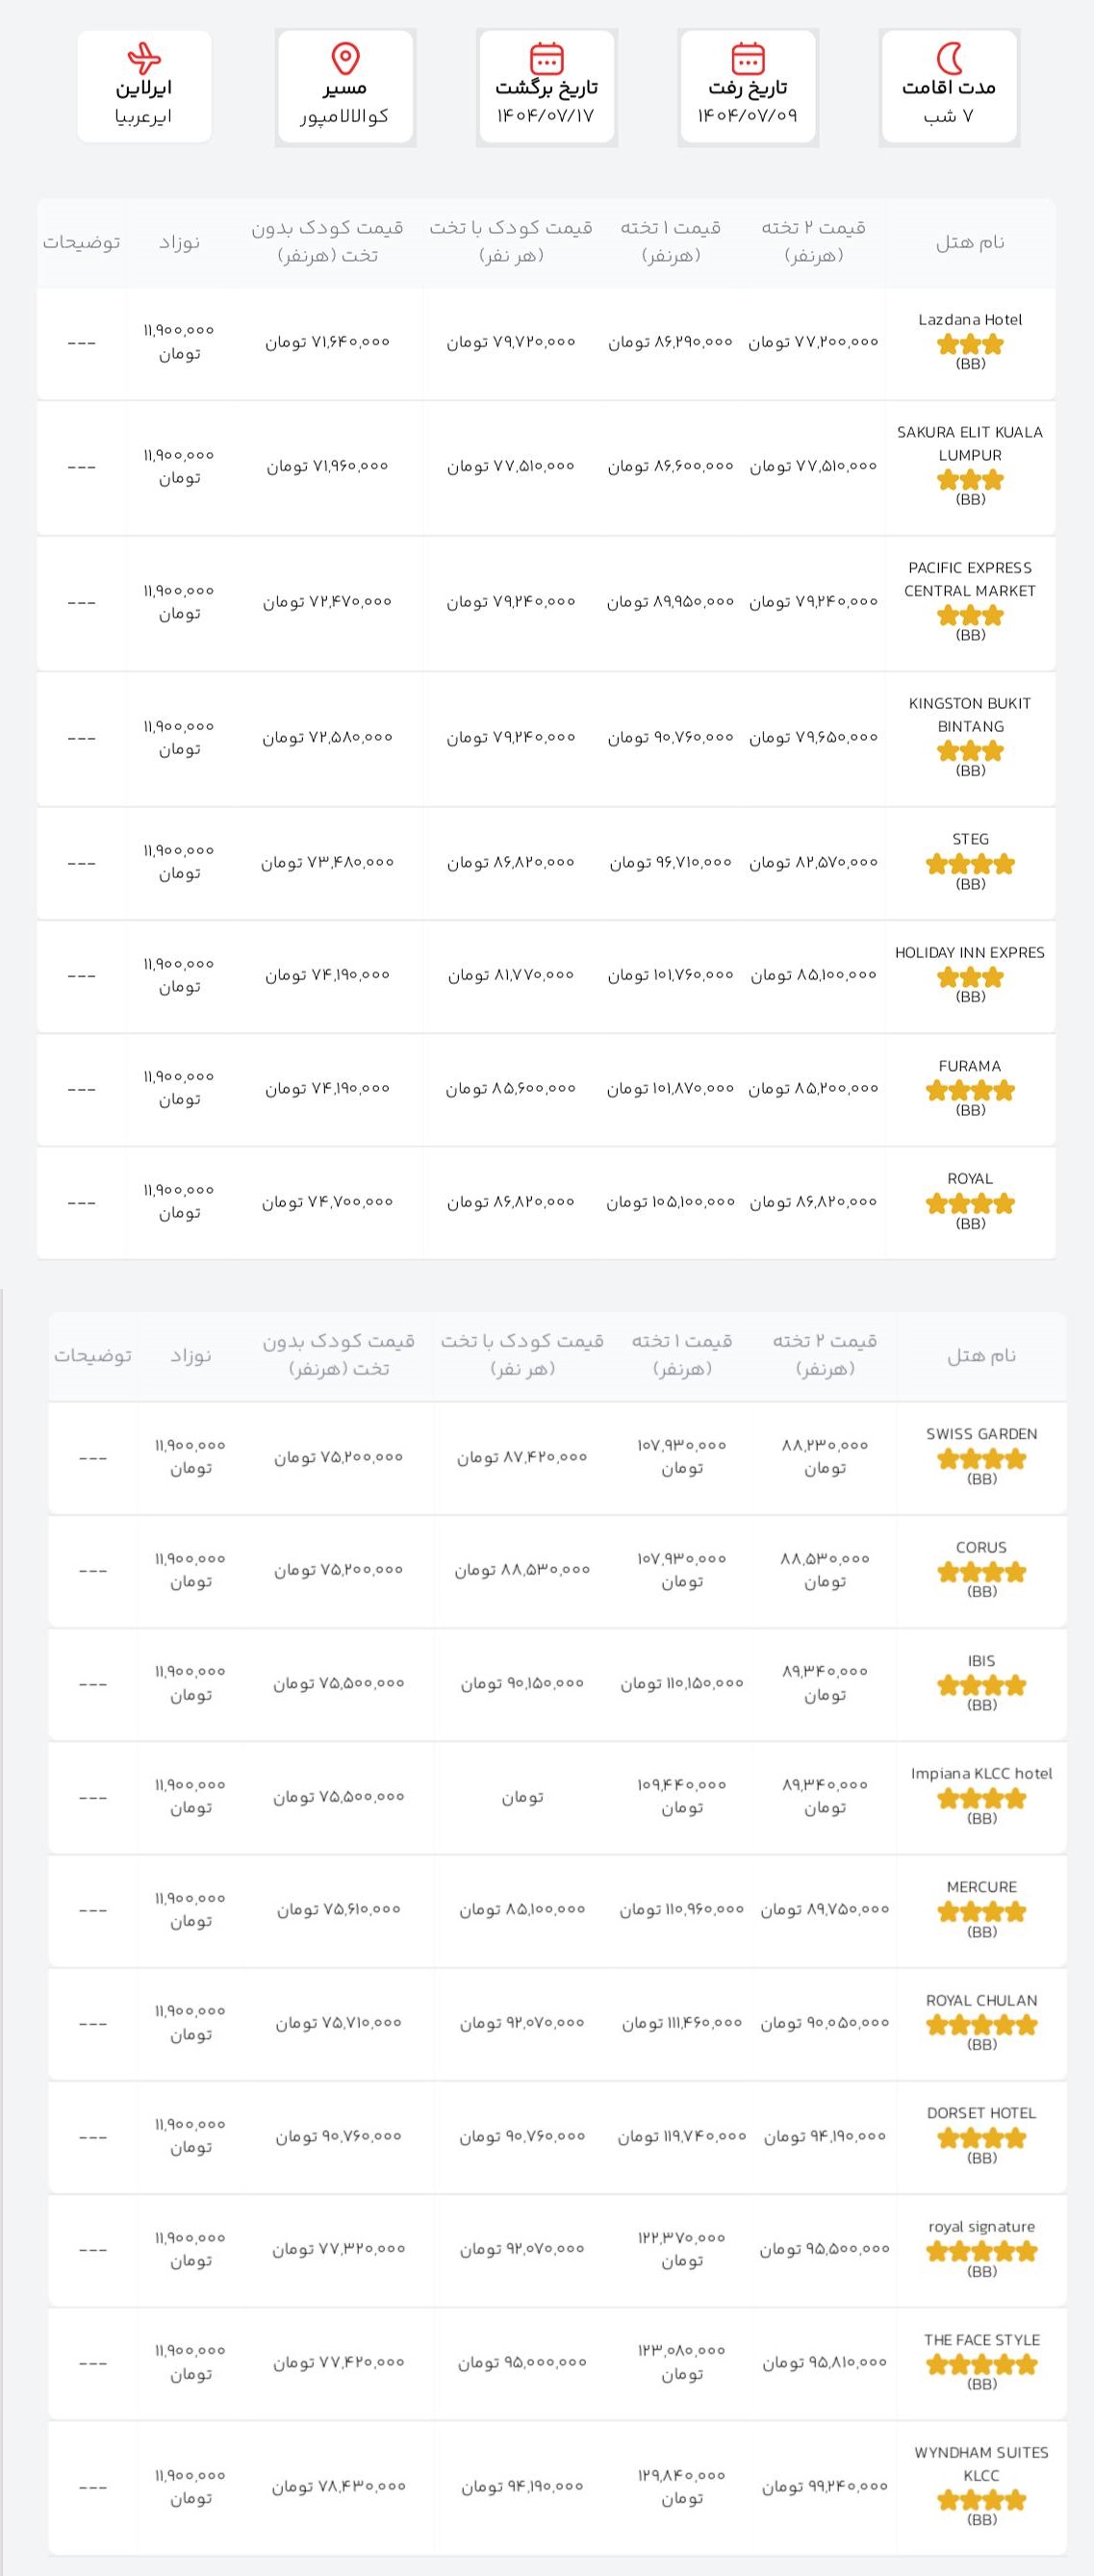Click the location pin icon for route

click(x=345, y=59)
